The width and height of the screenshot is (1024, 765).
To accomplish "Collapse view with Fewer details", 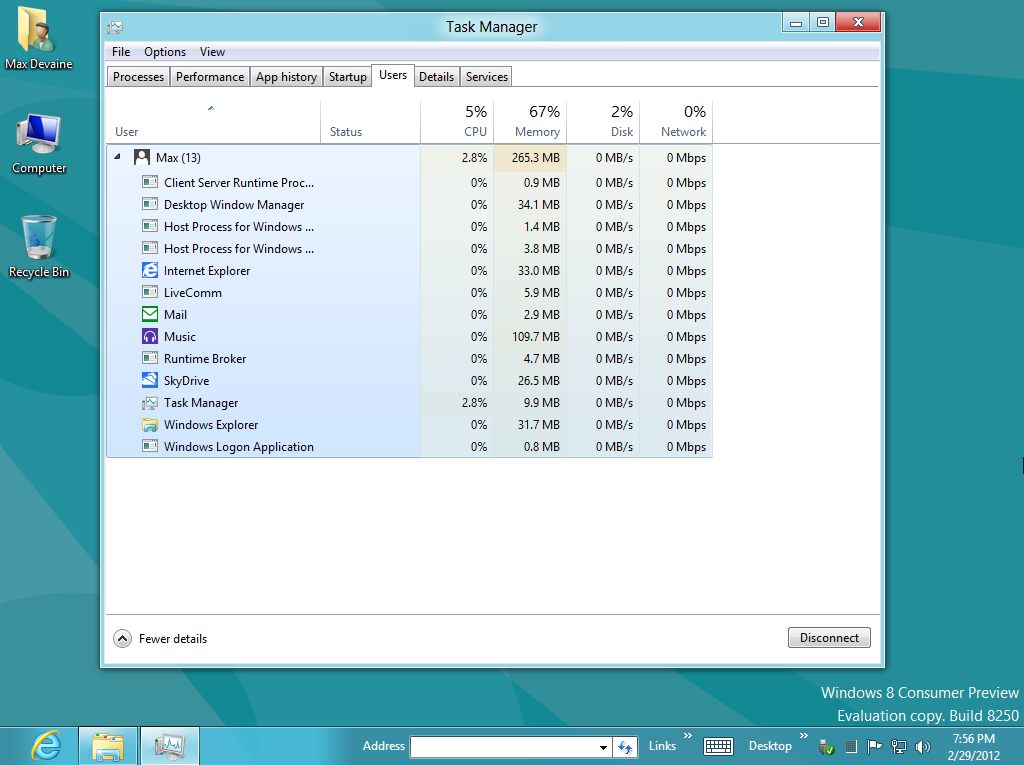I will pyautogui.click(x=160, y=638).
